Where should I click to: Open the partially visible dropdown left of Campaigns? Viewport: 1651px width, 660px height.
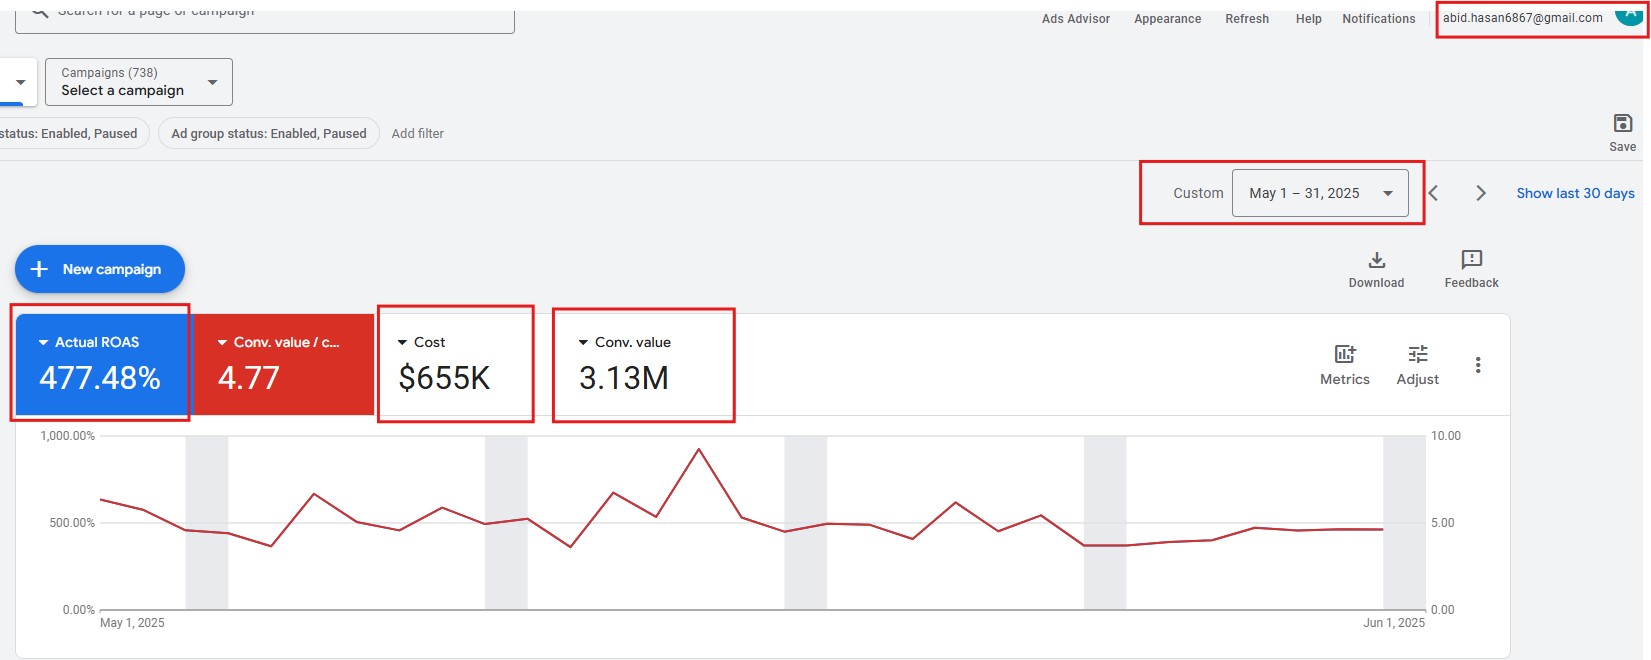pos(19,82)
